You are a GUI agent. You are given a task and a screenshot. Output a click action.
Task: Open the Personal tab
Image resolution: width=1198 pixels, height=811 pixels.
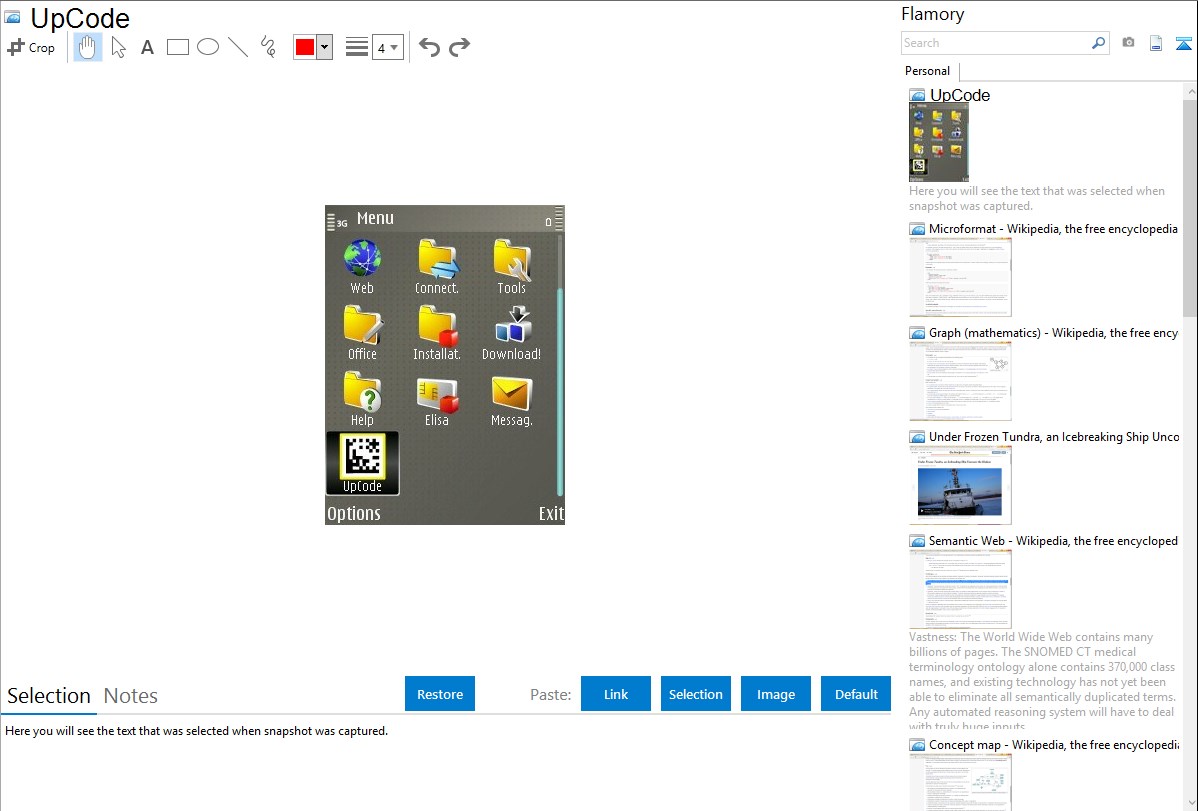point(927,71)
